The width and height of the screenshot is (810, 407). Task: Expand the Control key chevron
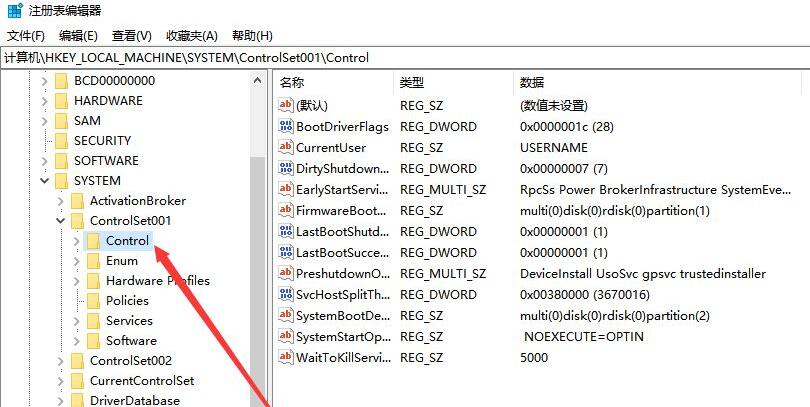pyautogui.click(x=76, y=241)
